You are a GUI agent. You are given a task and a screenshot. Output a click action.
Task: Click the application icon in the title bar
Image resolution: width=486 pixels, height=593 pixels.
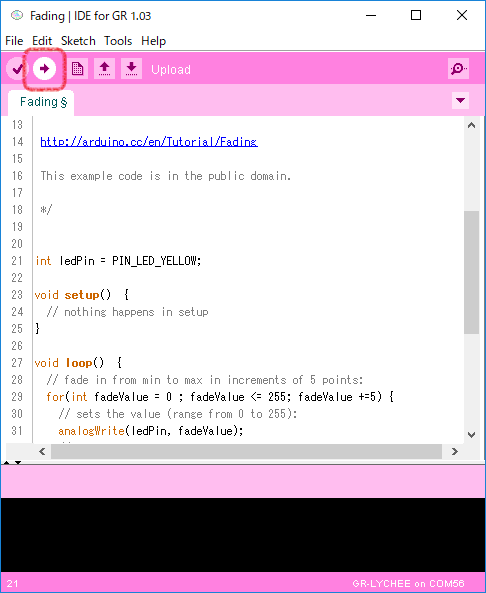(17, 16)
